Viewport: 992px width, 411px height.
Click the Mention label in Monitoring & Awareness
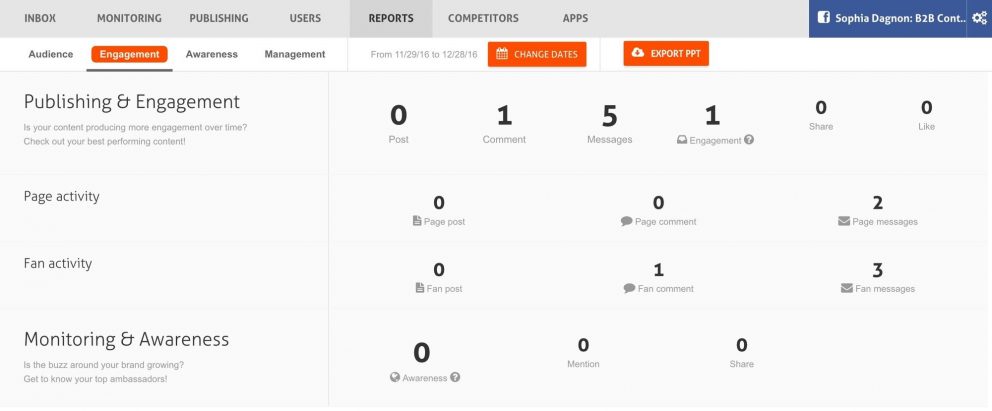click(x=583, y=364)
